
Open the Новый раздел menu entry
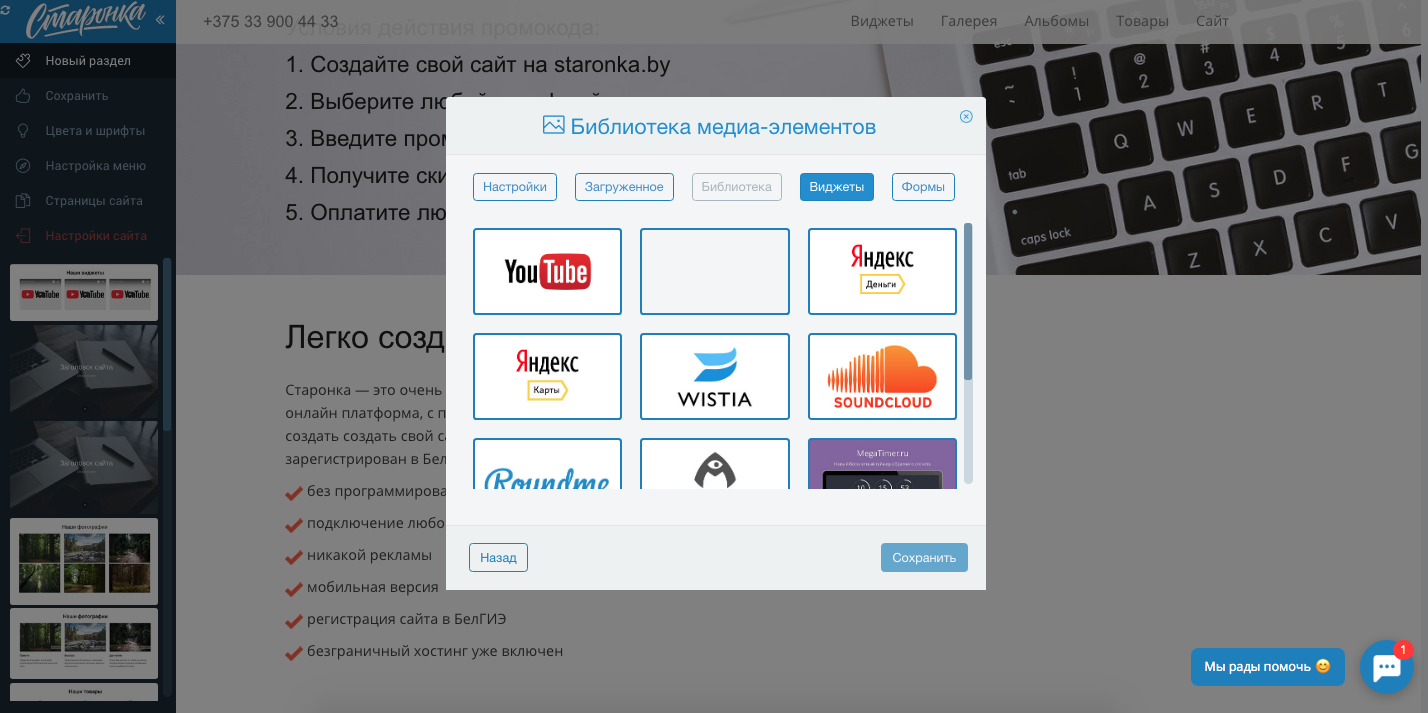coord(88,61)
